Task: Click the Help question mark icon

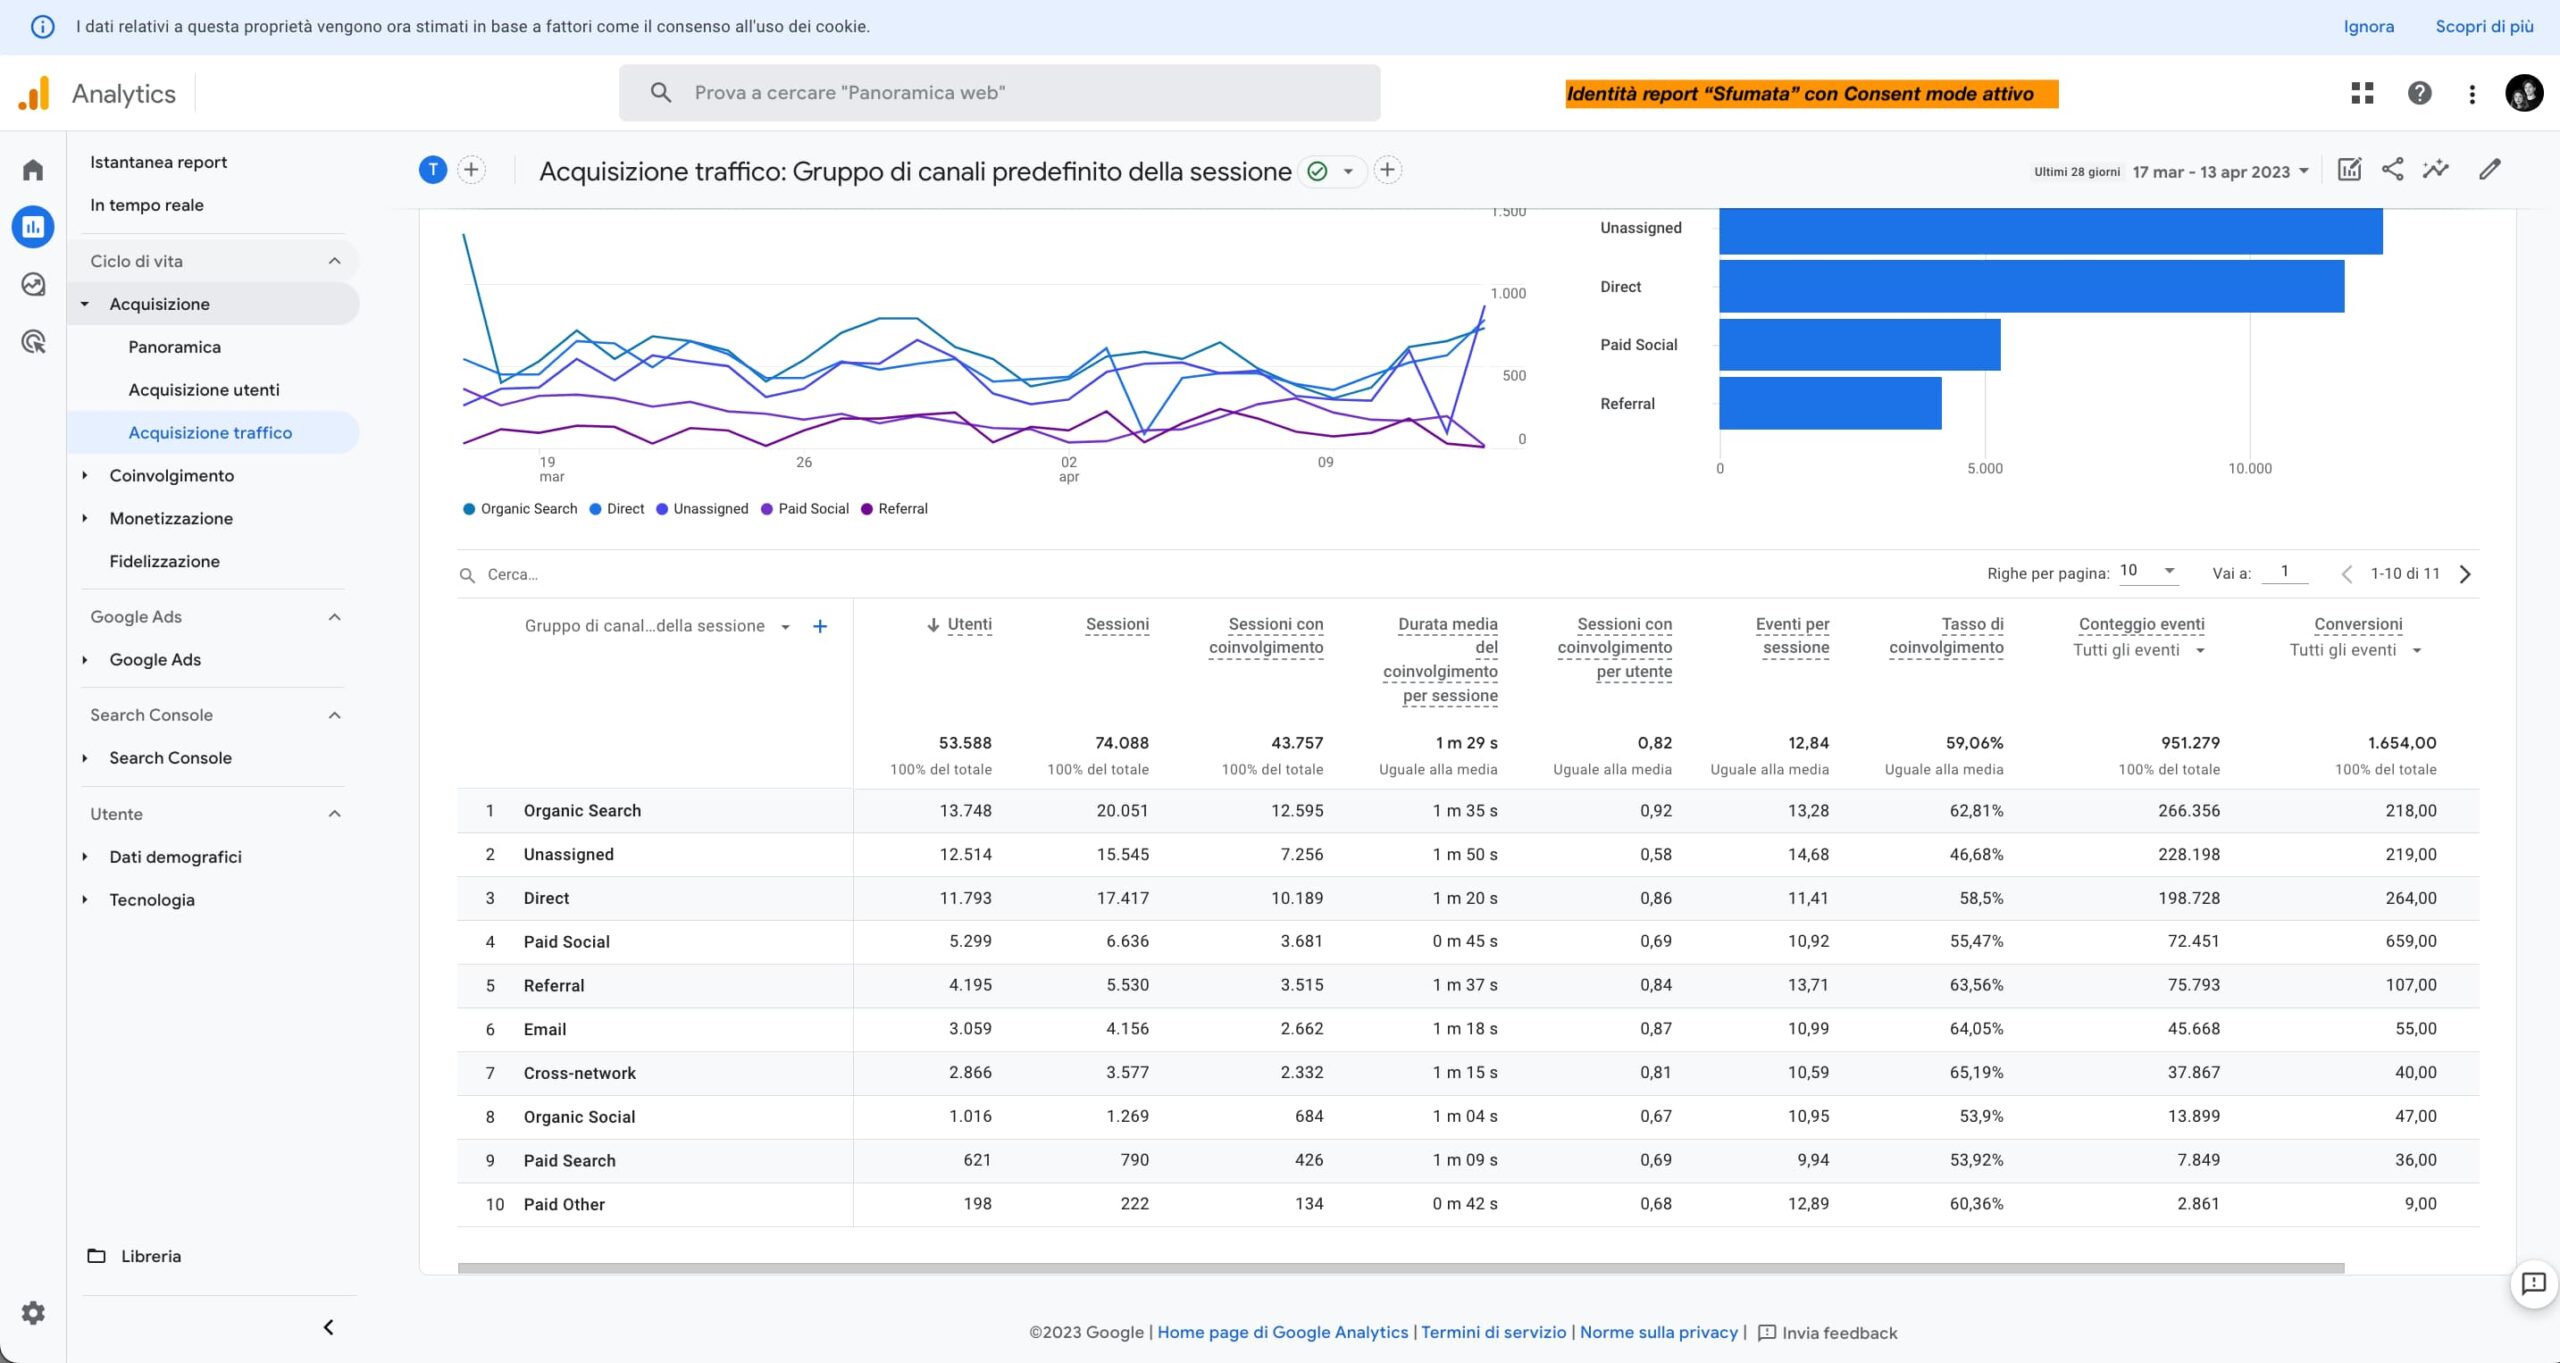Action: point(2419,93)
